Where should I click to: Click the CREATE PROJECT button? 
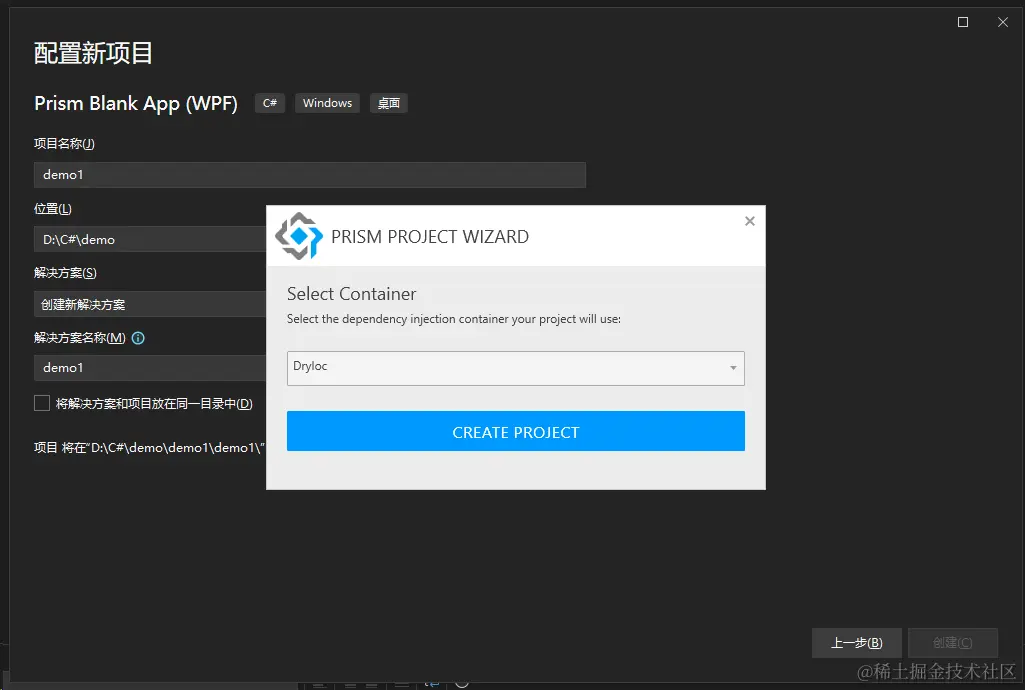pos(515,431)
